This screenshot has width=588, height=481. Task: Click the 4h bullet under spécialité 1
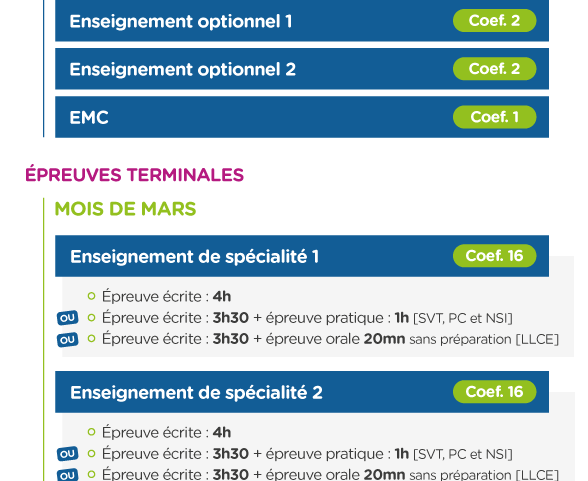159,297
